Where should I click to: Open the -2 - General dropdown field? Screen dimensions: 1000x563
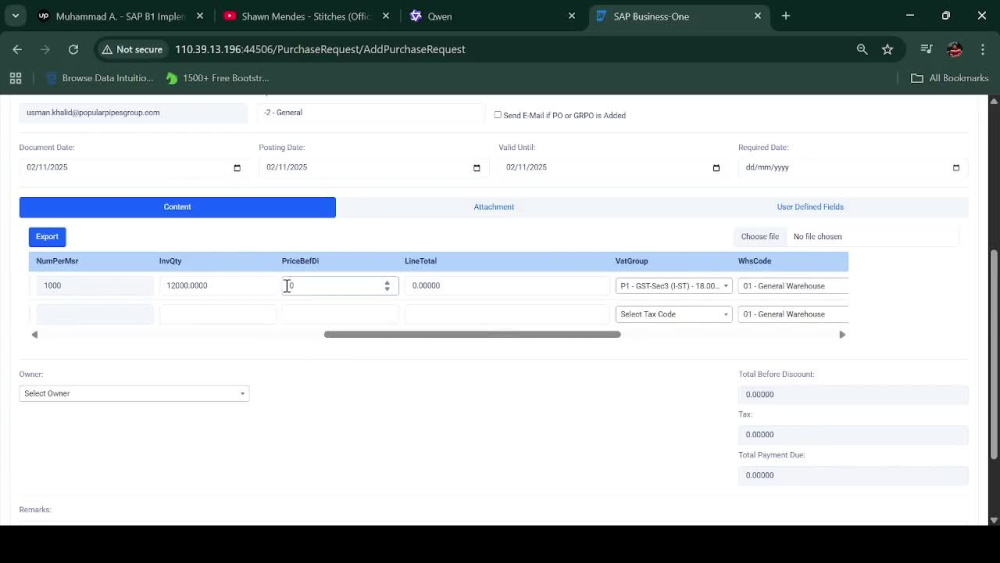click(x=371, y=112)
